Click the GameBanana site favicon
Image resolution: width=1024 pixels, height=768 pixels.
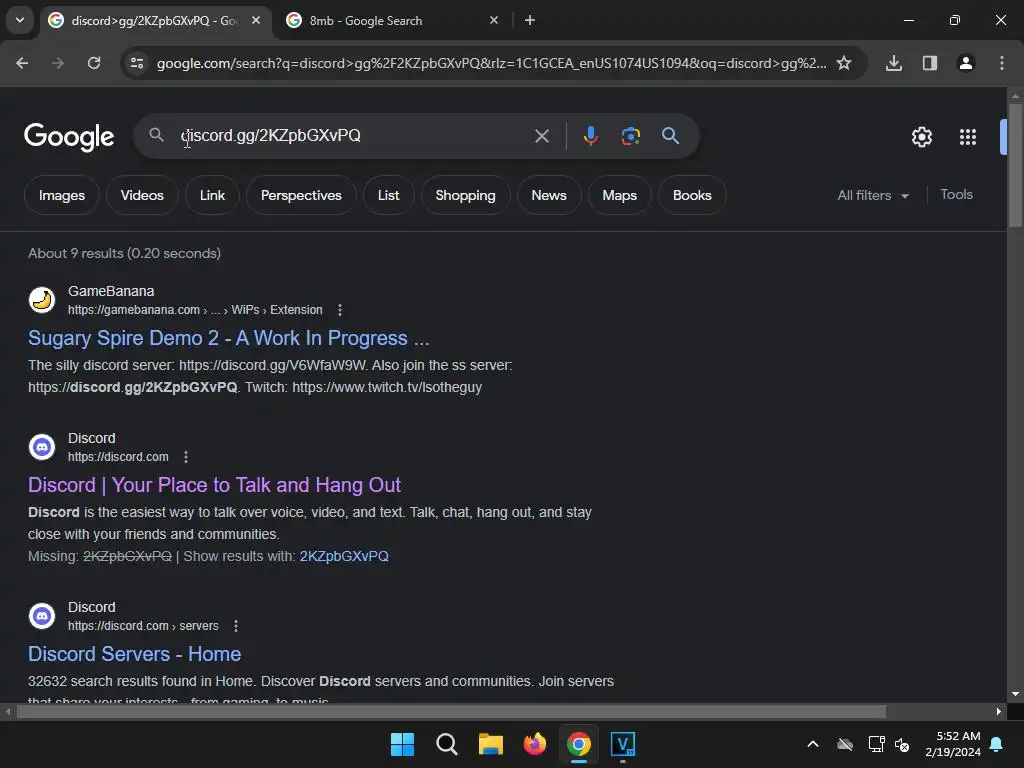coord(42,300)
